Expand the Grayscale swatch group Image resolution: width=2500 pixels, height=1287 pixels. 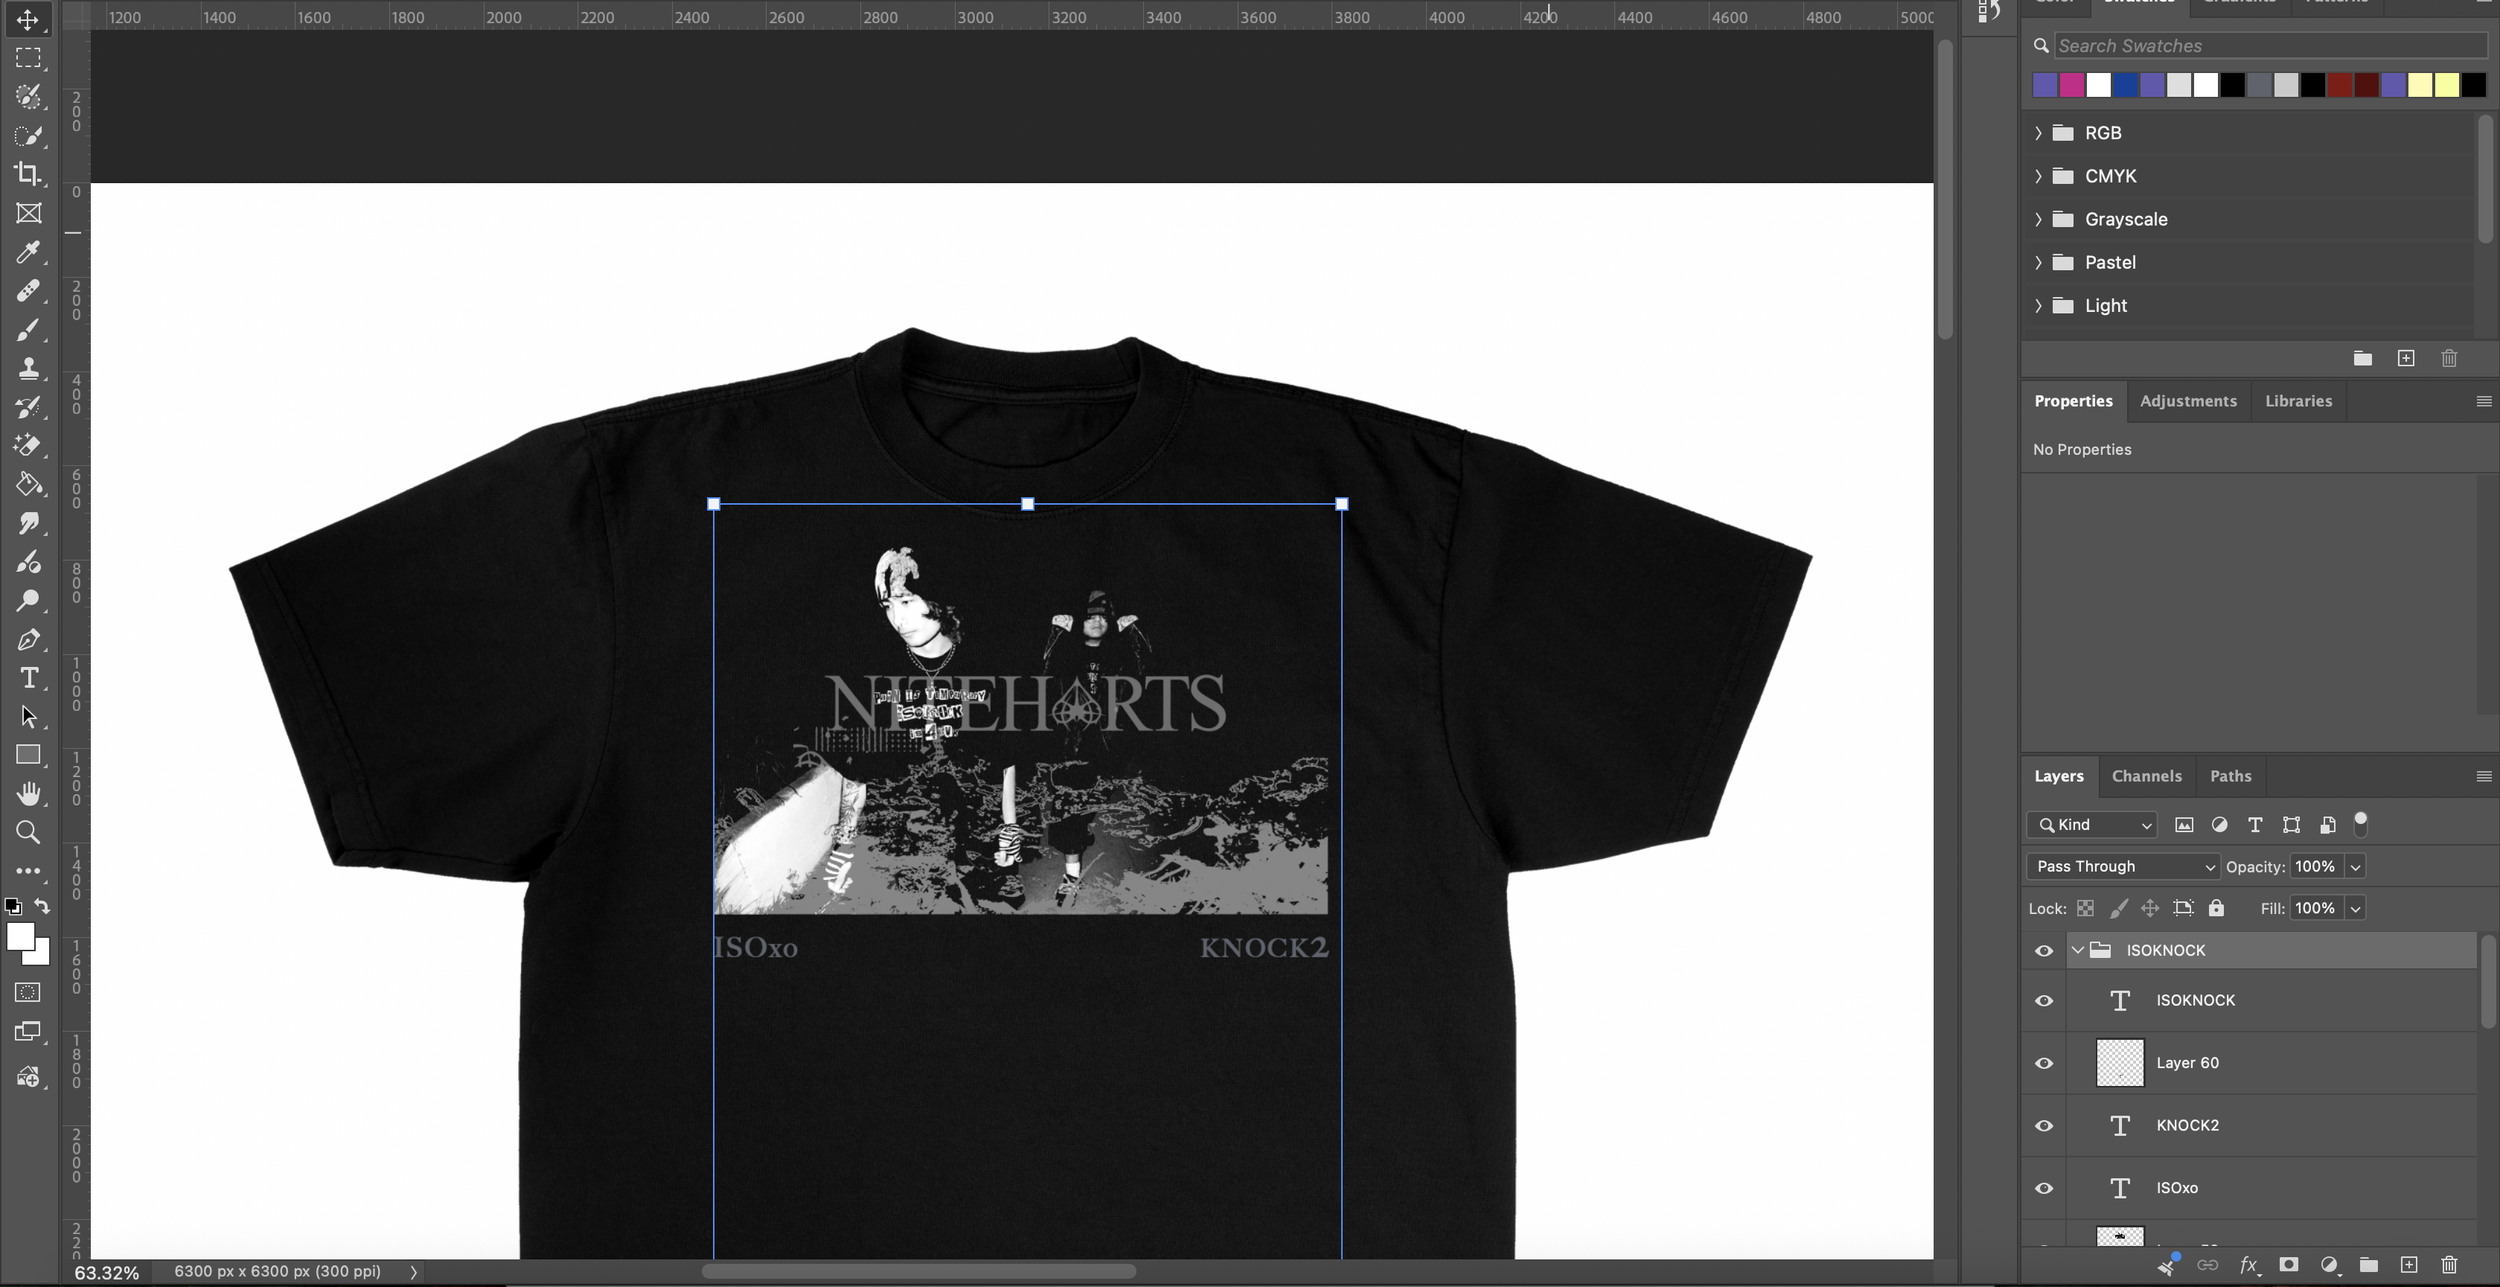point(2038,219)
